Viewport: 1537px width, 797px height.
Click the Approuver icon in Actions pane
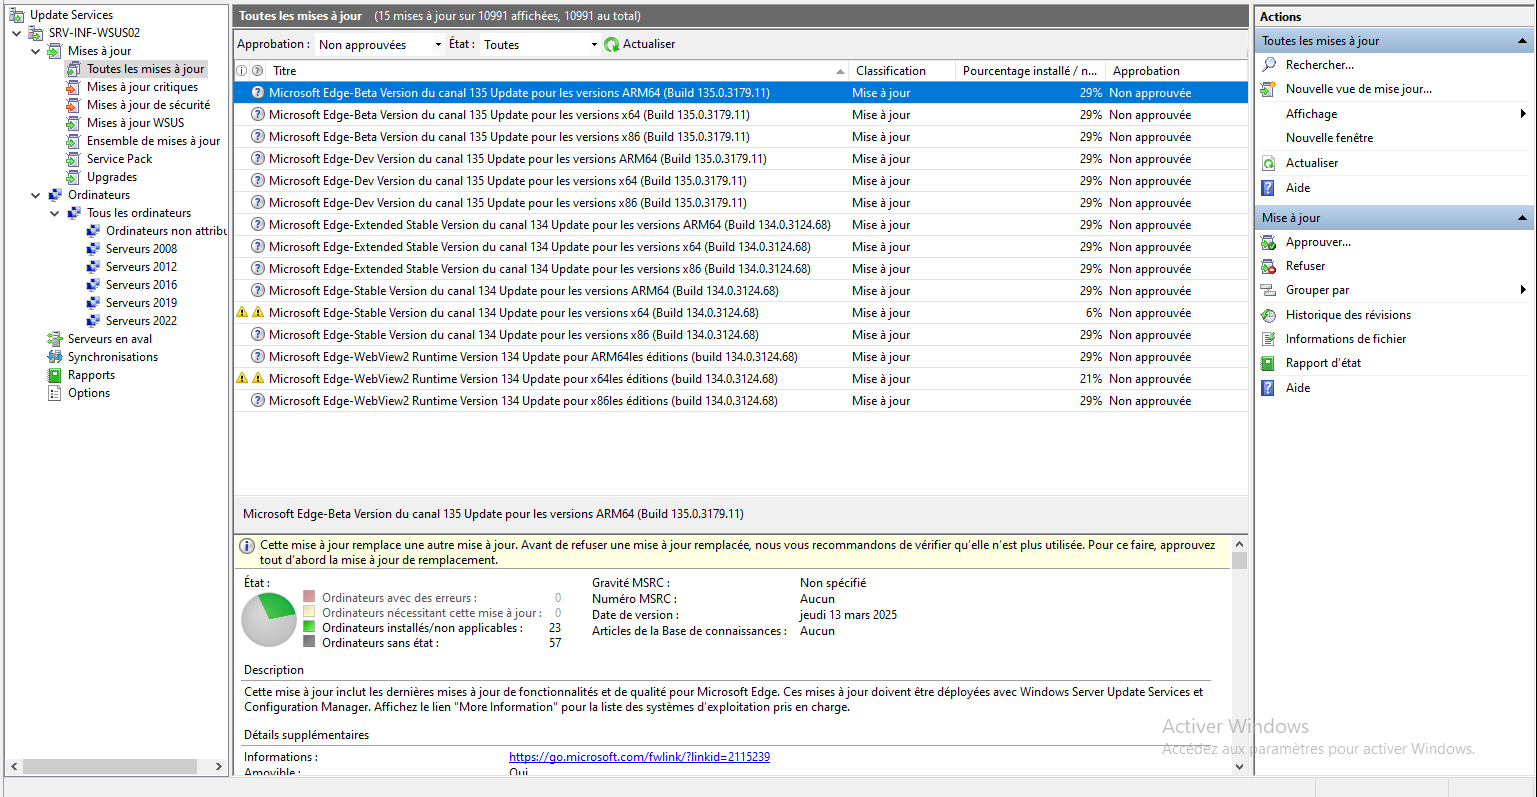pyautogui.click(x=1269, y=242)
